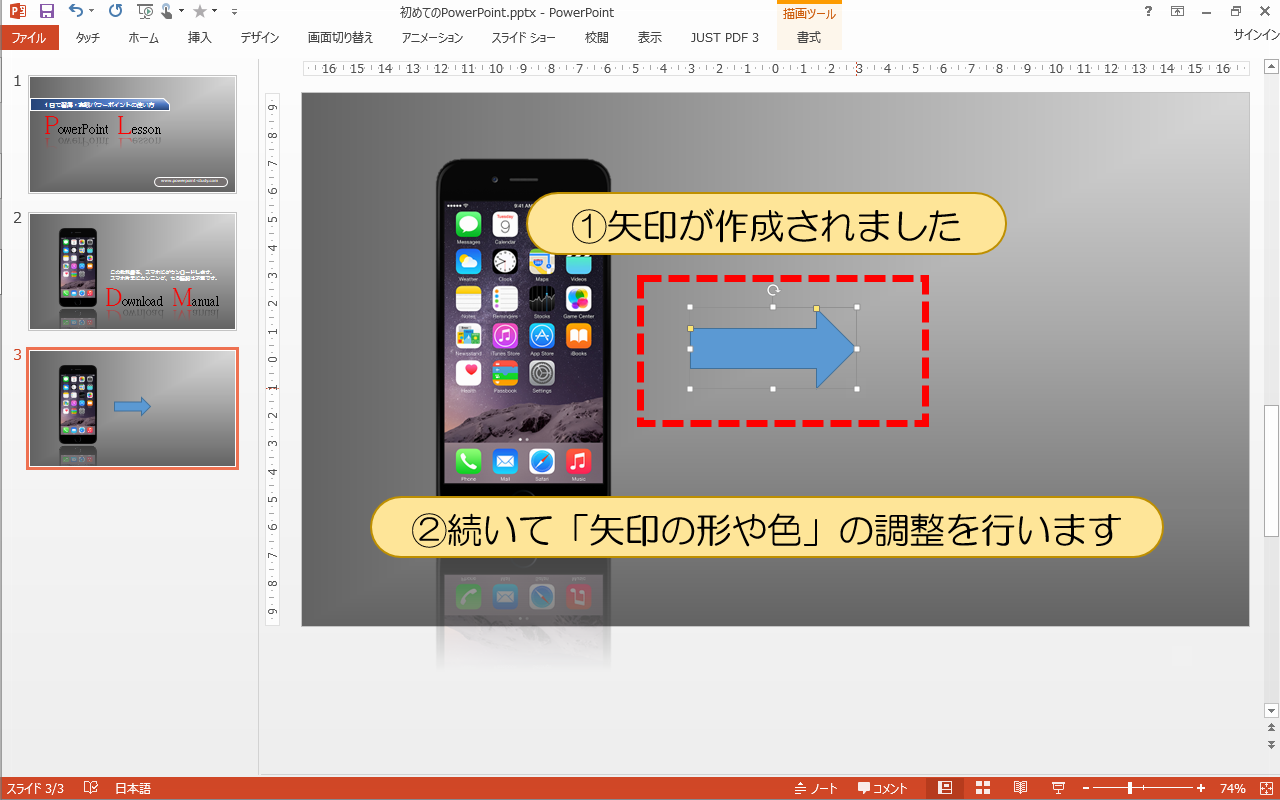
Task: Click the サインイン link
Action: pos(1256,34)
